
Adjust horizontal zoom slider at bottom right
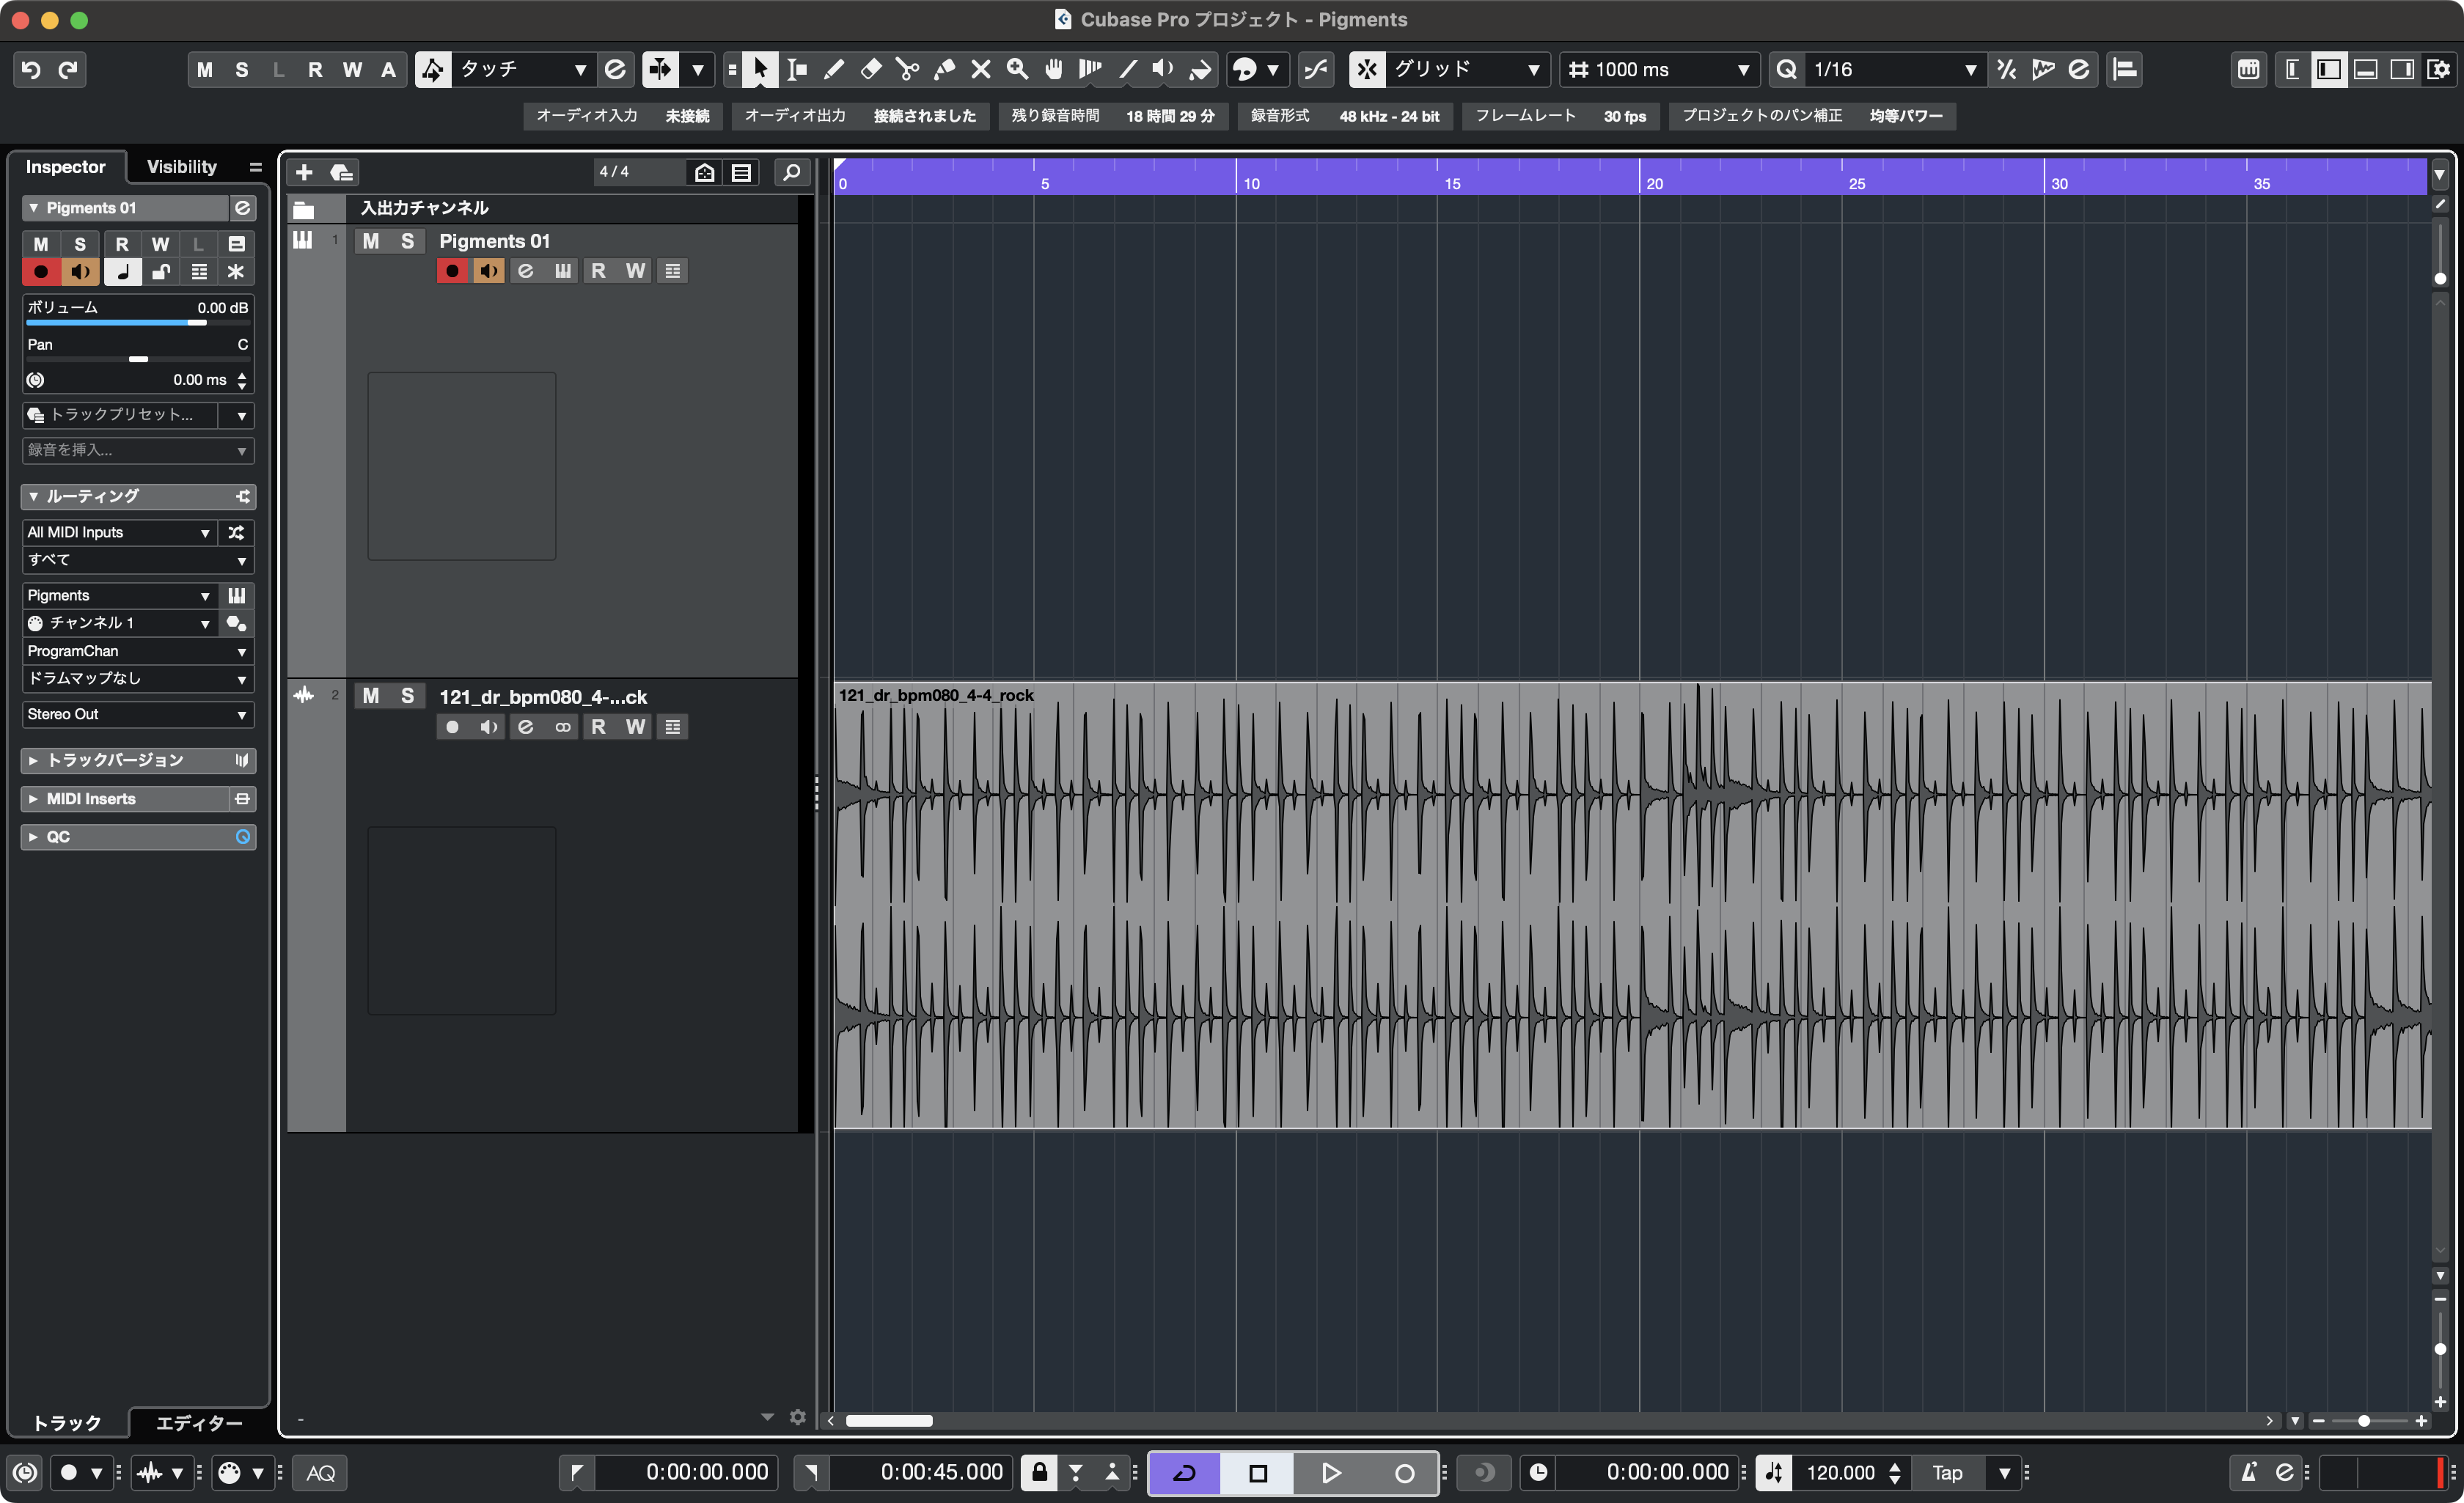click(x=2365, y=1421)
